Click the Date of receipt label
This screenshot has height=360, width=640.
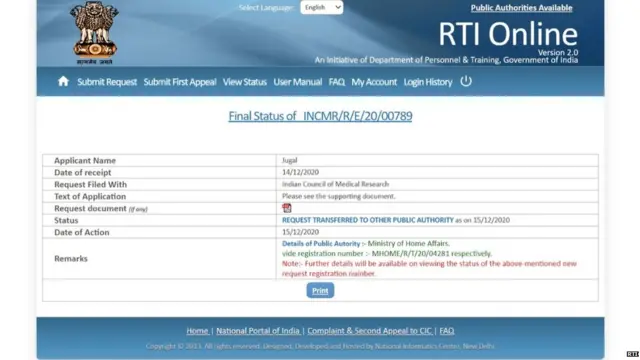tap(82, 172)
